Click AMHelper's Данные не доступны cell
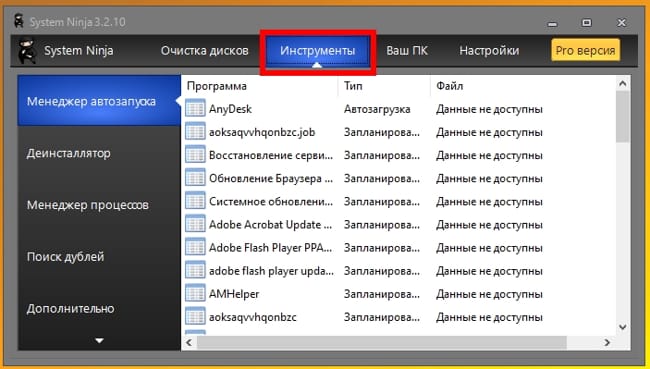The width and height of the screenshot is (650, 369). pyautogui.click(x=490, y=294)
